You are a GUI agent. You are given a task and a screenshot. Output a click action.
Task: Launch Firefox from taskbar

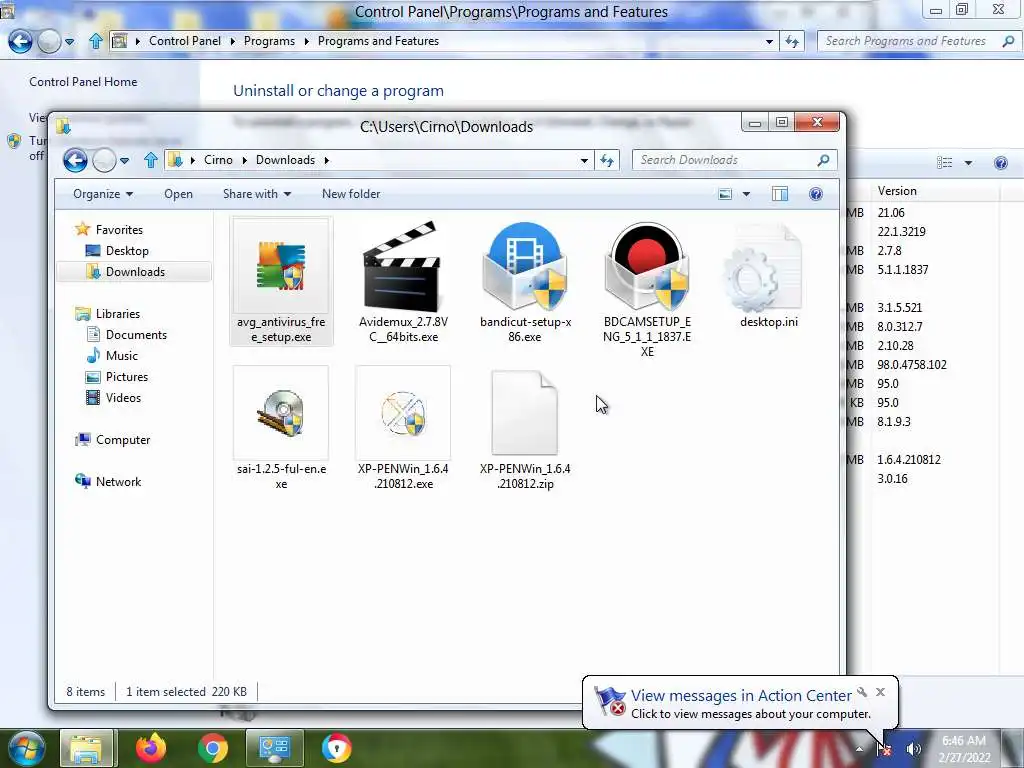click(x=150, y=748)
